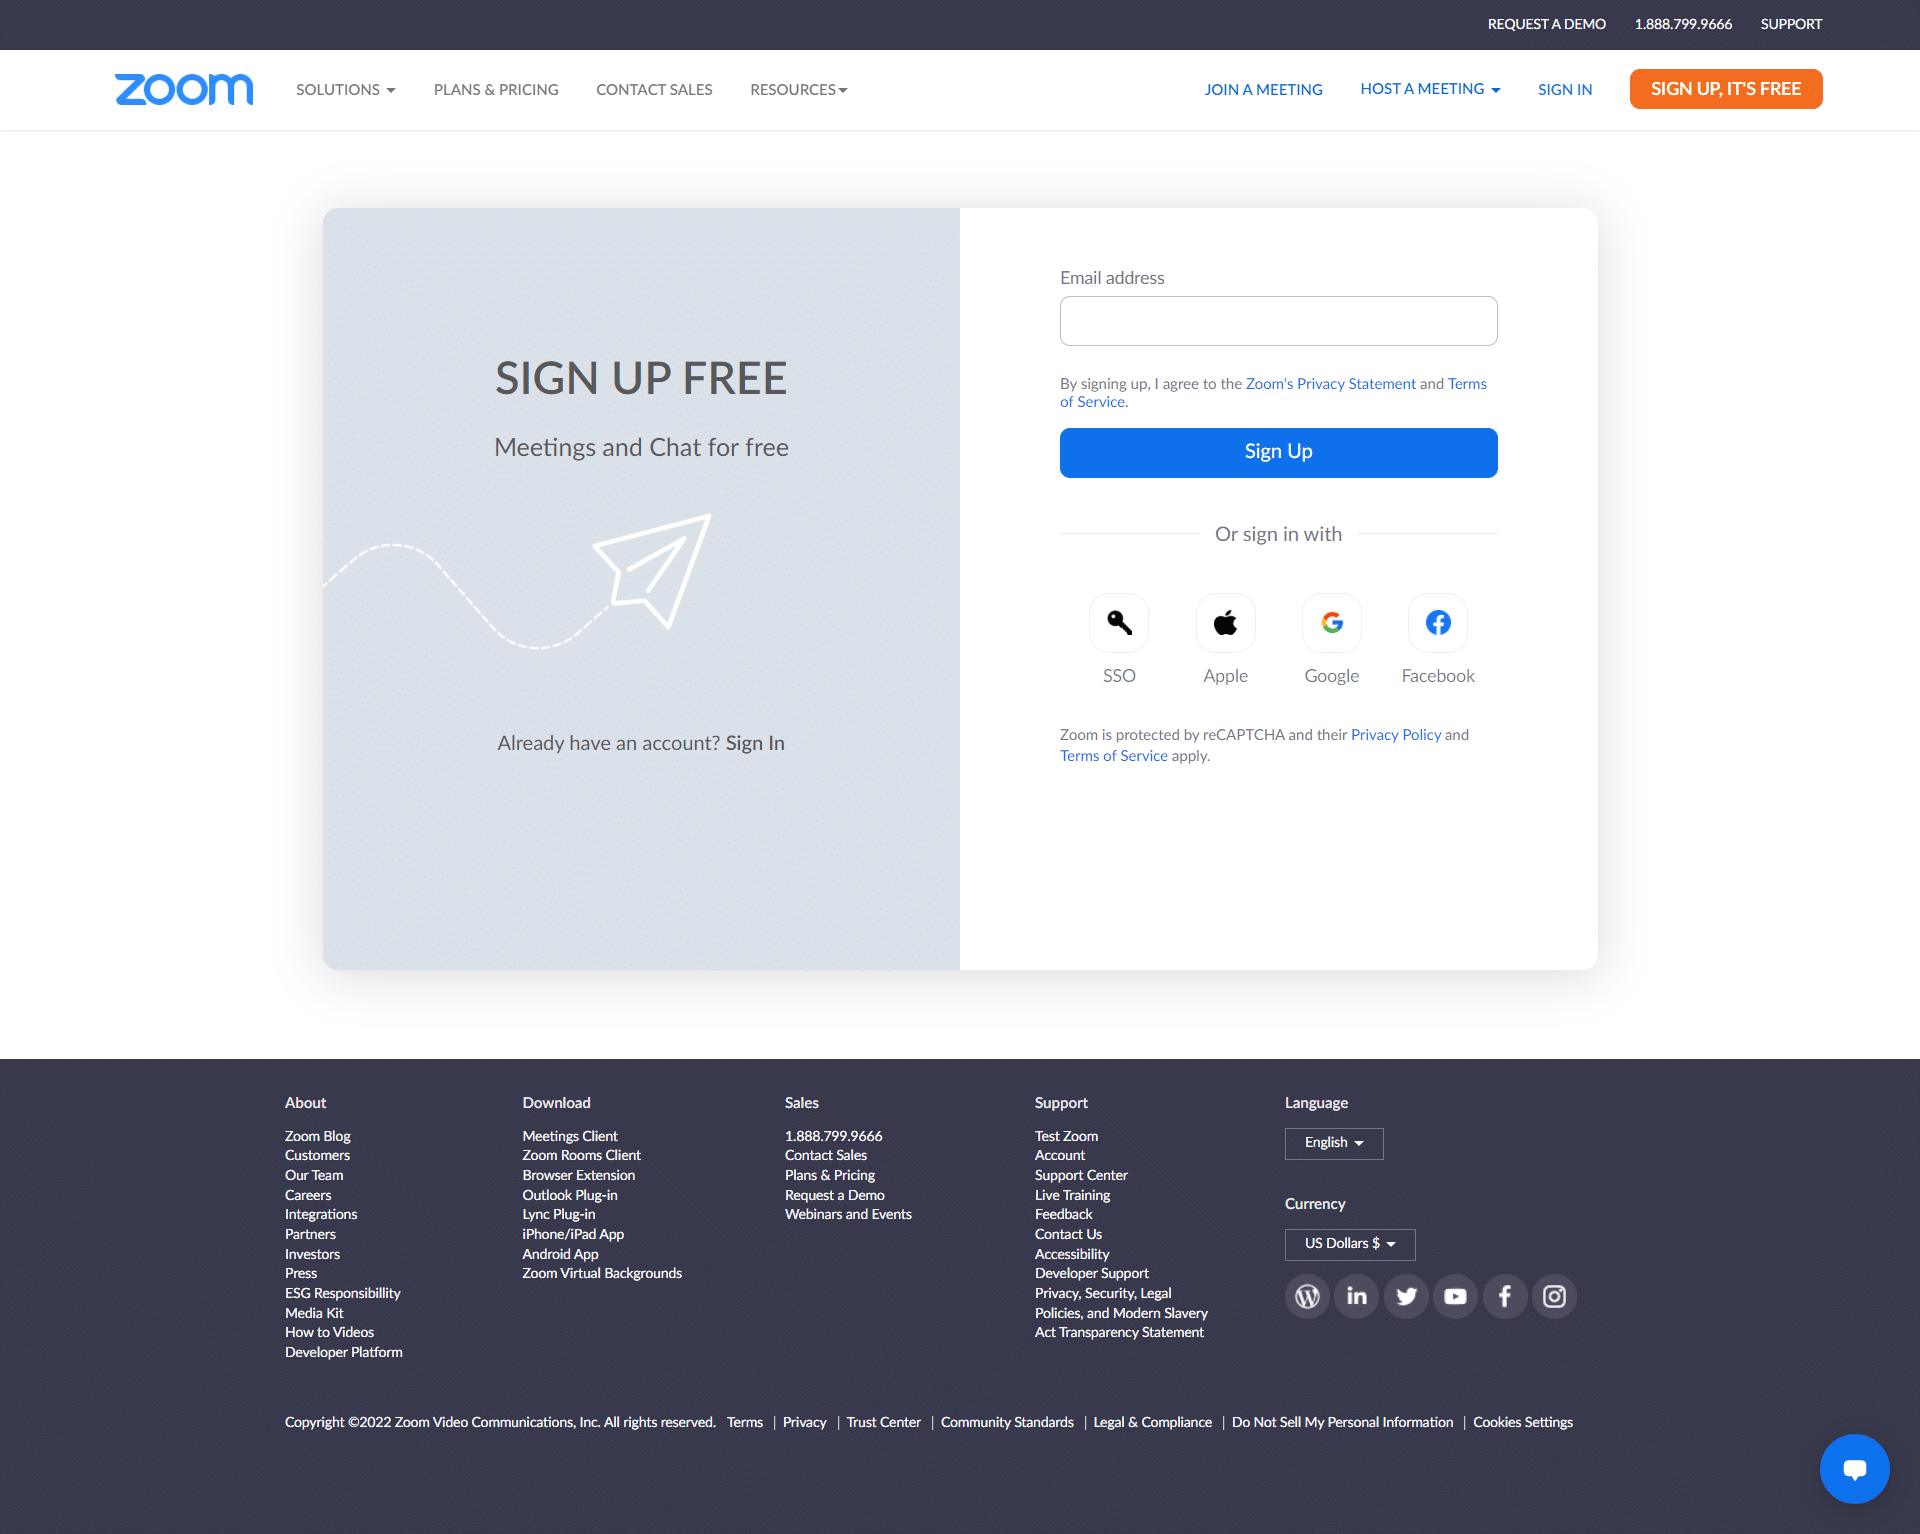
Task: Open the Twitter icon in footer
Action: pyautogui.click(x=1406, y=1296)
